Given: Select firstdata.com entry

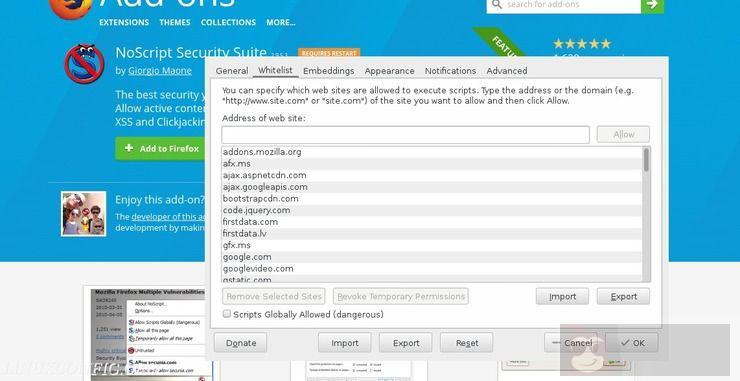Looking at the screenshot, I should point(432,222).
